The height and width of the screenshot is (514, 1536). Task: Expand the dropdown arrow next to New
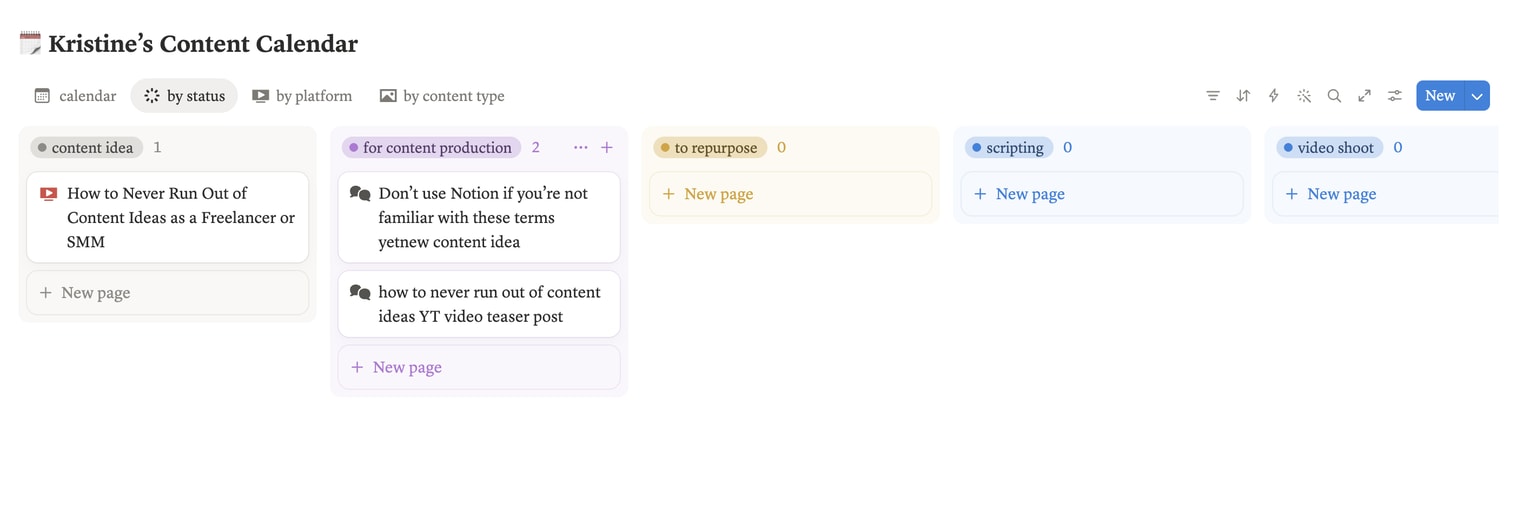pos(1477,96)
